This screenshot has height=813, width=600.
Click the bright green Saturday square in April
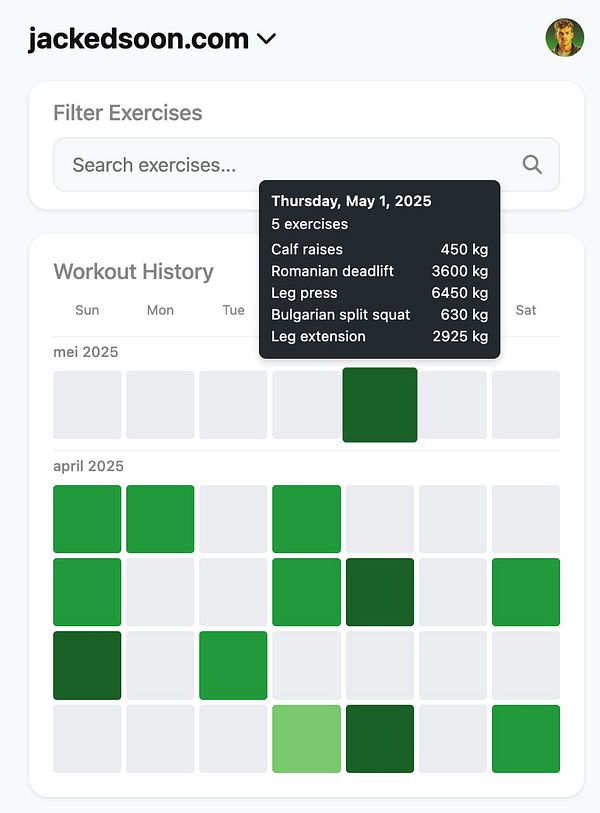526,592
